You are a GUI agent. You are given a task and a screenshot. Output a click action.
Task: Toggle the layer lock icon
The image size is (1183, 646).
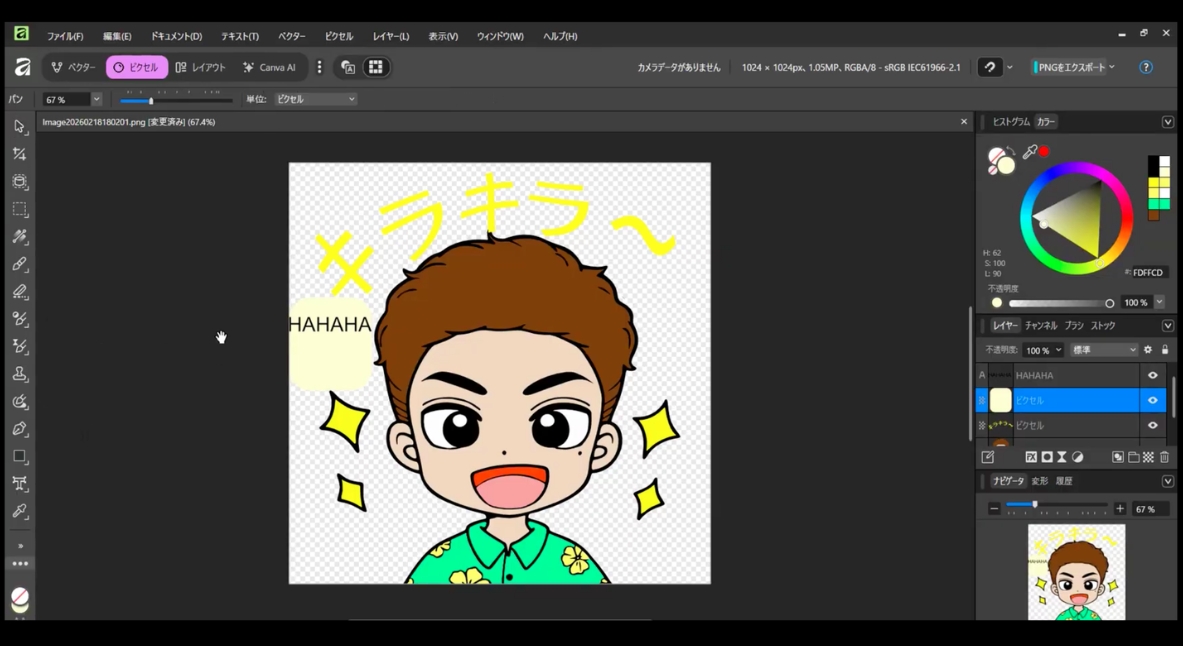[x=1164, y=350]
